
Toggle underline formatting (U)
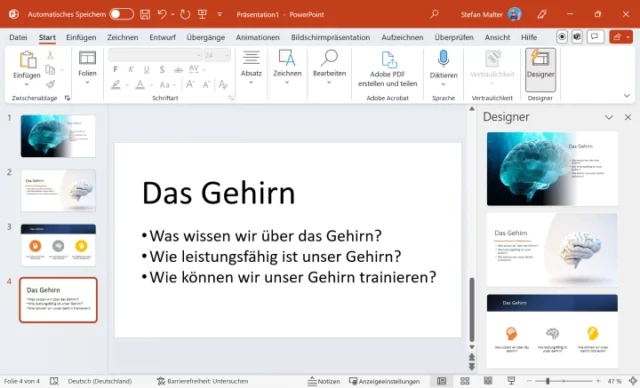pos(147,70)
